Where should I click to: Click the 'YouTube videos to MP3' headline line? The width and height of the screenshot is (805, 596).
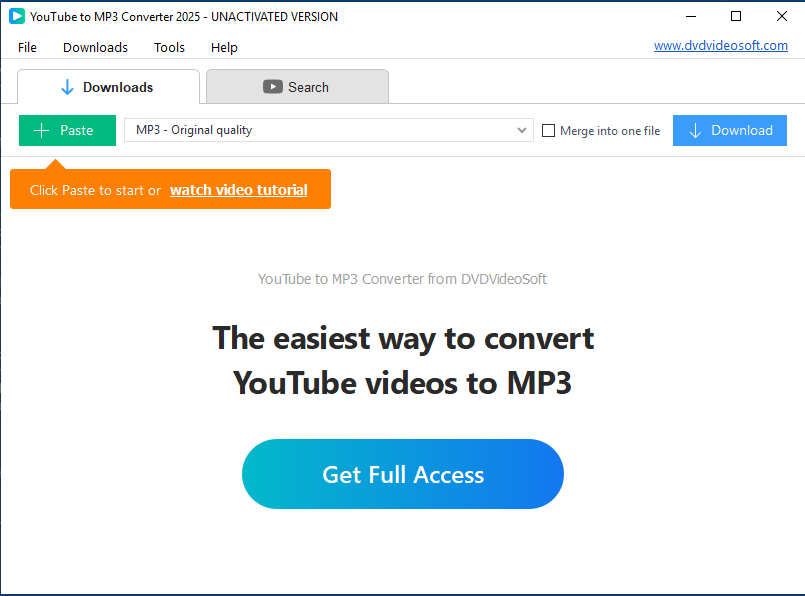[x=402, y=383]
